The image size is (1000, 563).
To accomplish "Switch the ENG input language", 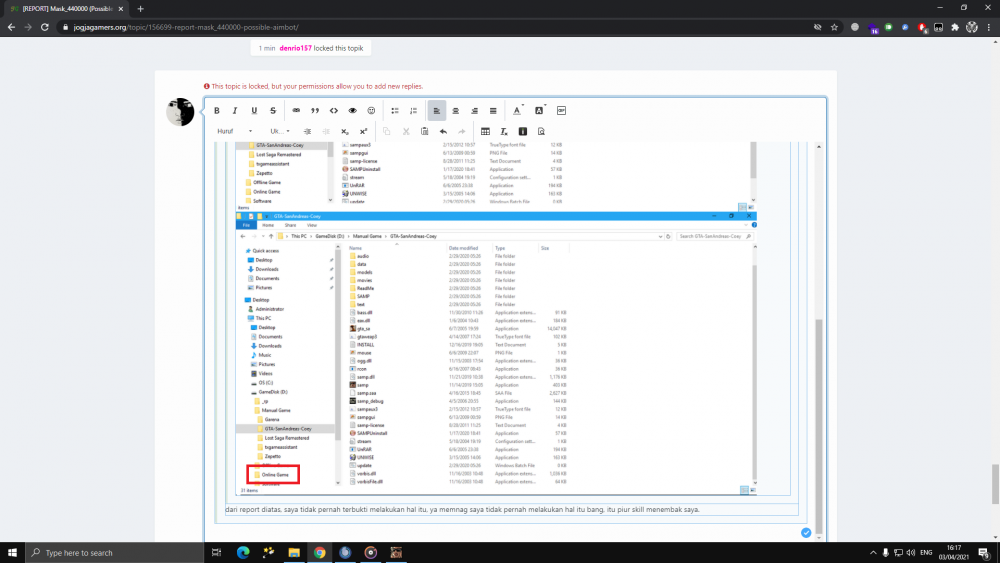I will coord(926,553).
